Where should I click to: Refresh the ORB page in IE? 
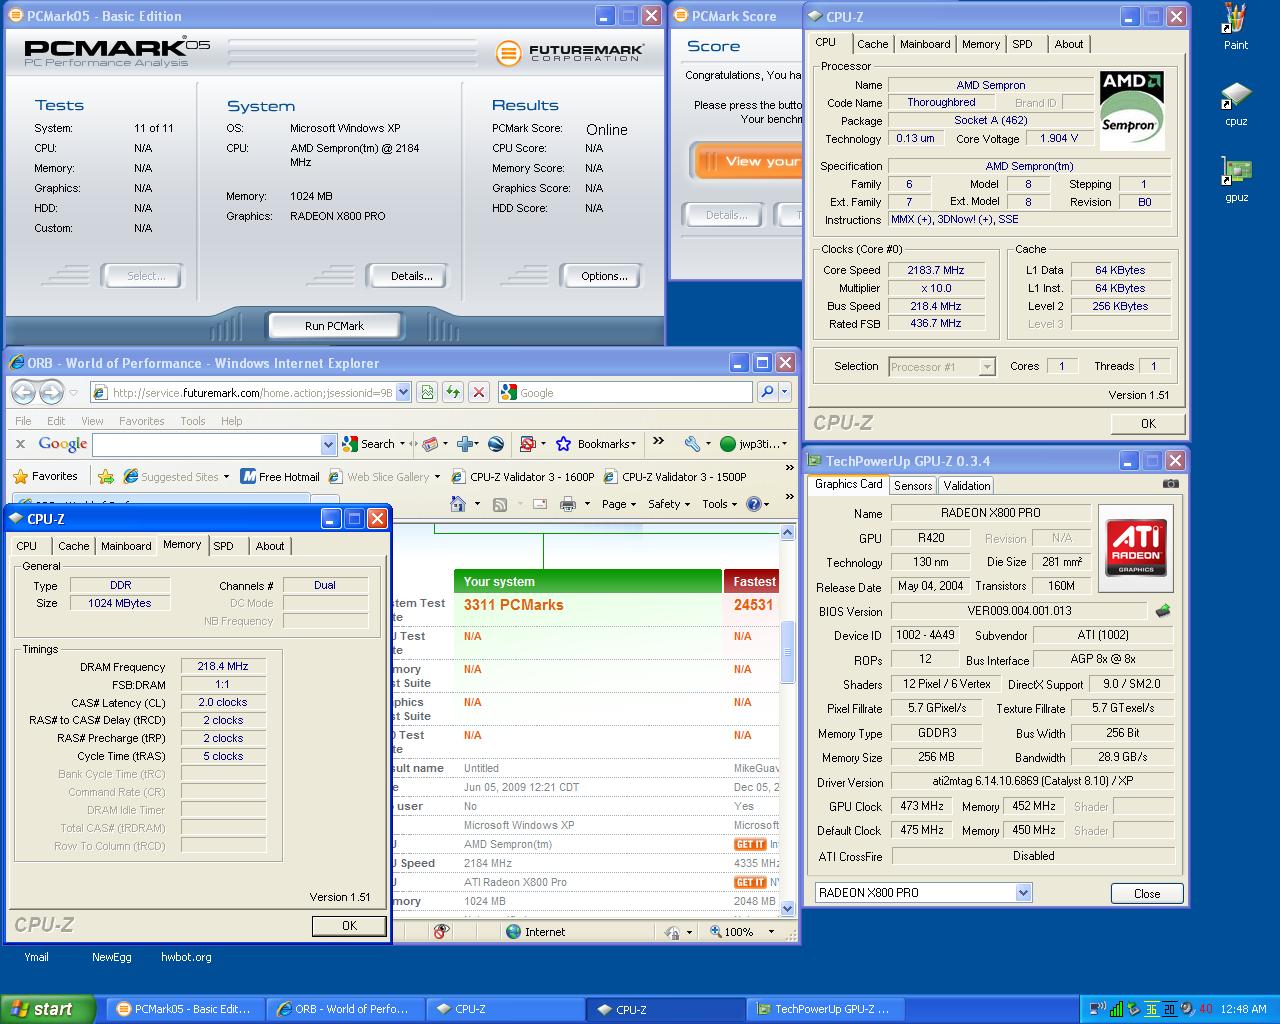[x=453, y=392]
